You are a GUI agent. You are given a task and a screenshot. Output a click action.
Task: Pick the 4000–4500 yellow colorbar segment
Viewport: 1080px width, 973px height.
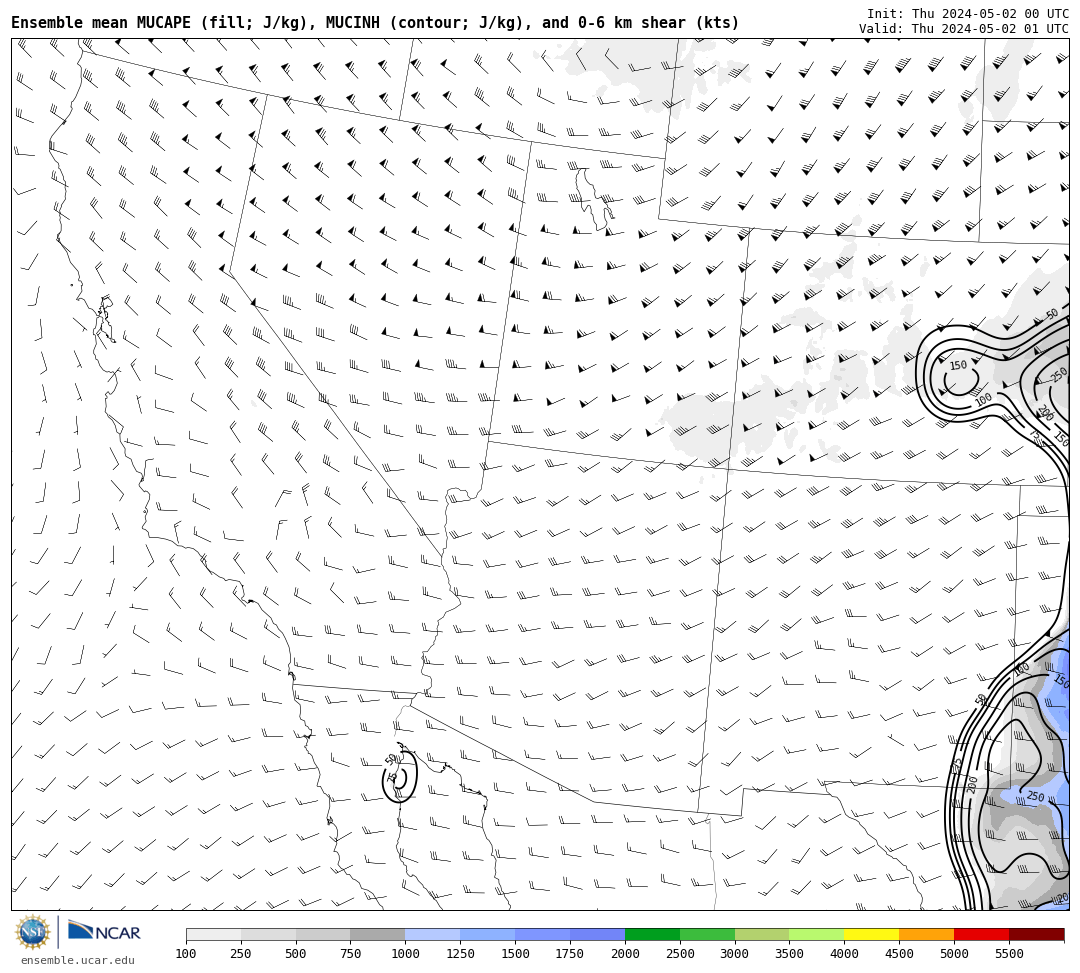pos(872,934)
